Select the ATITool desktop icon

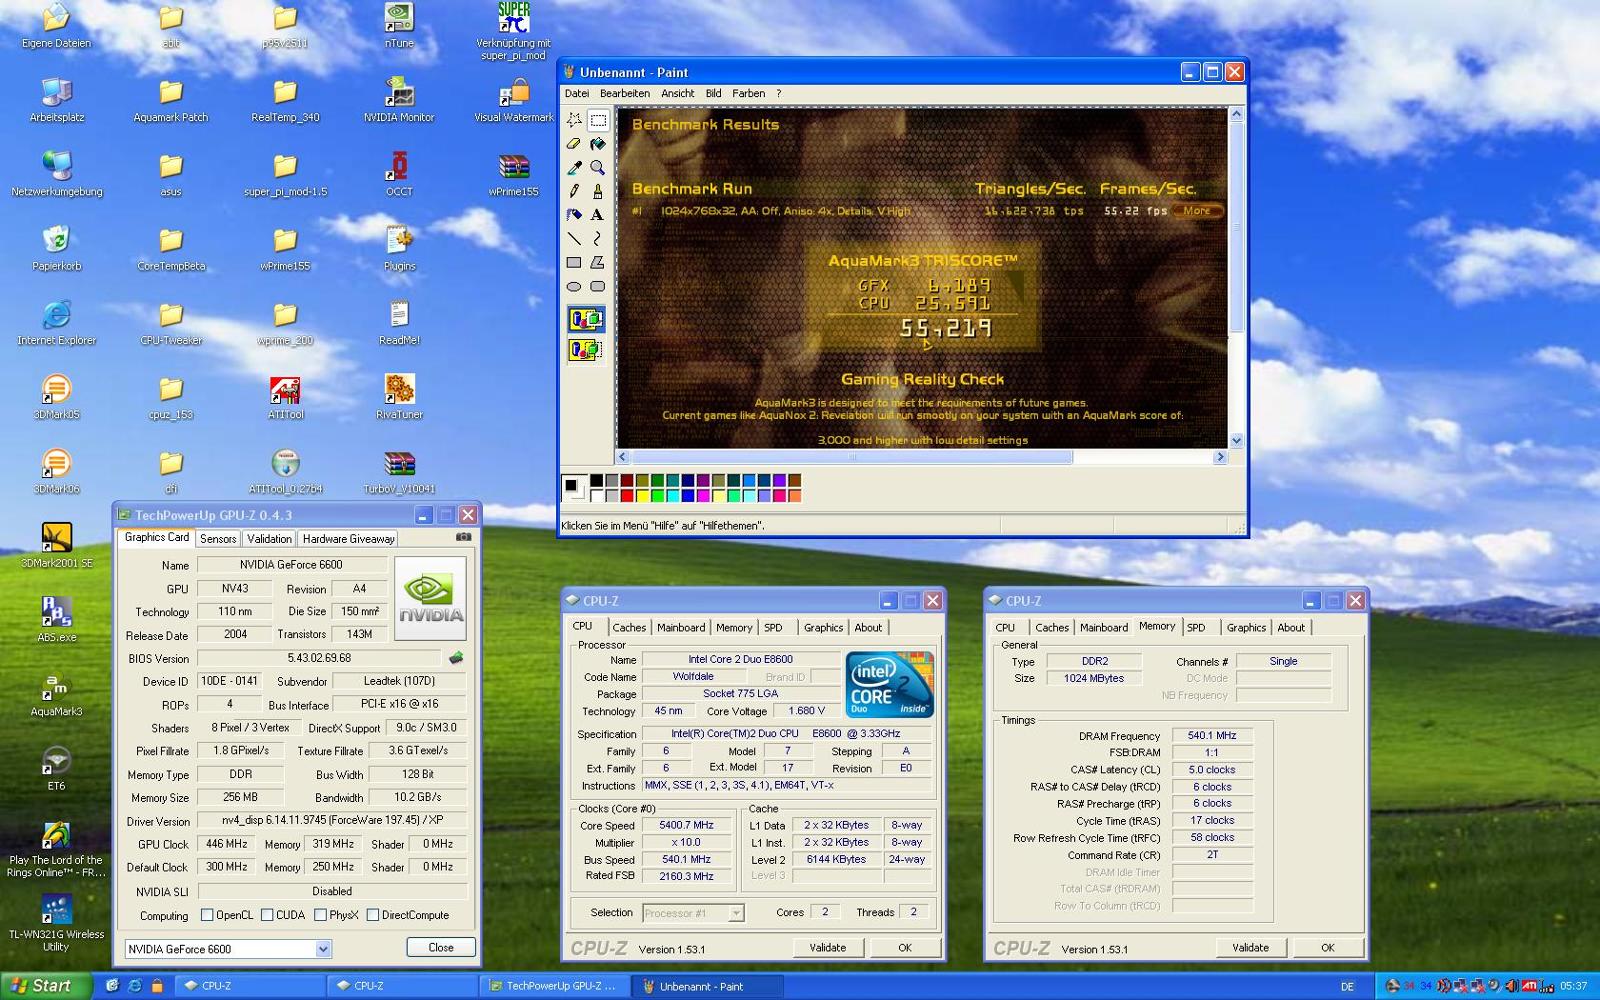pyautogui.click(x=285, y=396)
